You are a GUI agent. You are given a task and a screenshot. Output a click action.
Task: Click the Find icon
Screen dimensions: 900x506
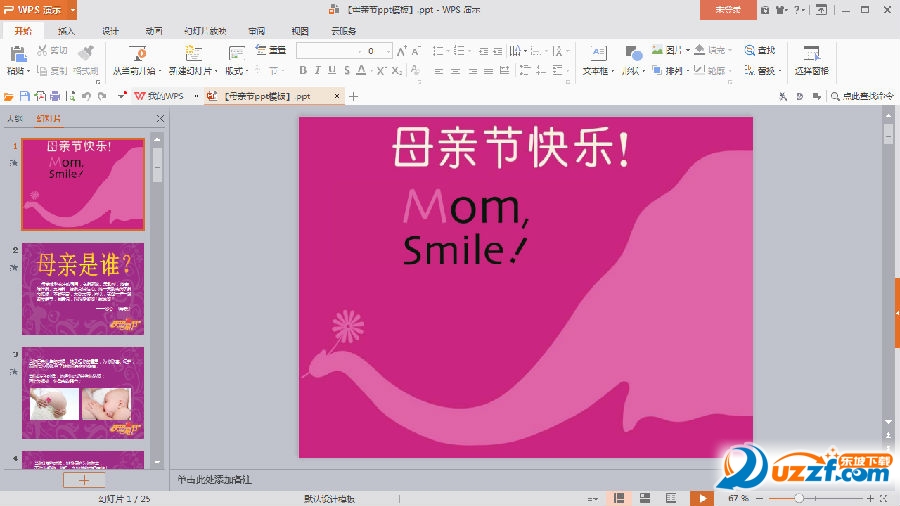(x=750, y=50)
